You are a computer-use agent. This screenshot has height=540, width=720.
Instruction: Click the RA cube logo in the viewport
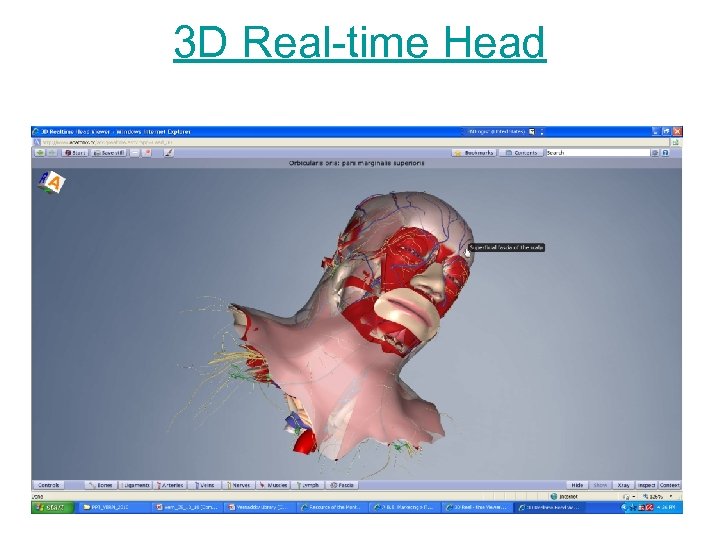click(x=51, y=183)
